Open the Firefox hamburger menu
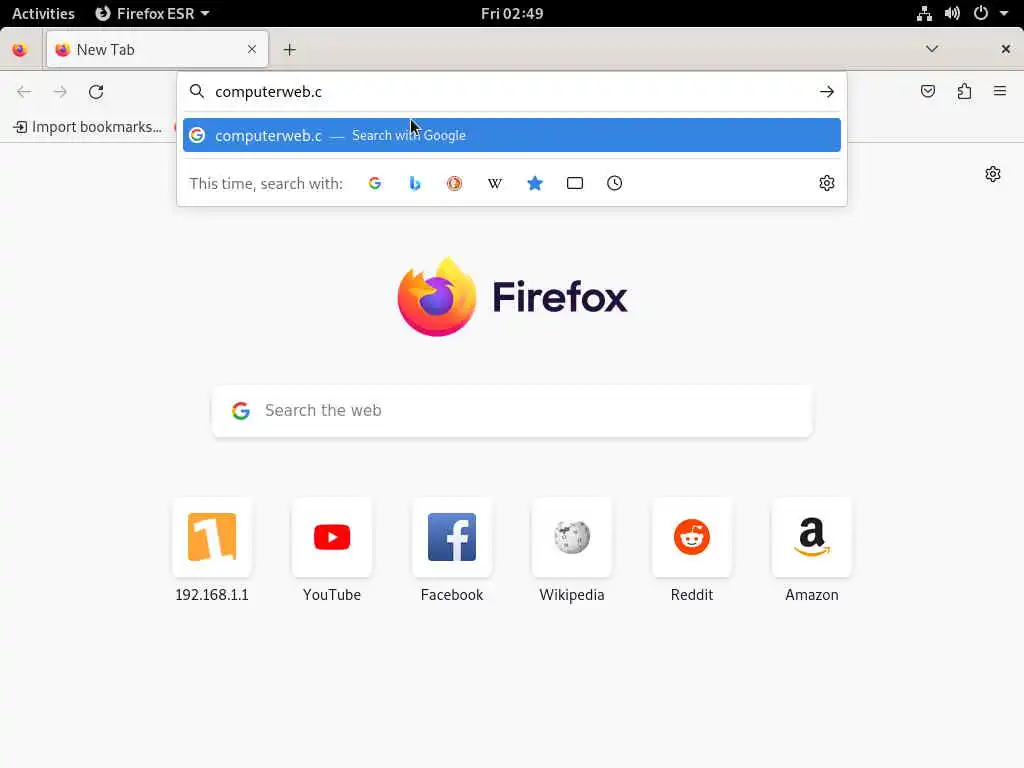The height and width of the screenshot is (768, 1024). tap(1000, 91)
